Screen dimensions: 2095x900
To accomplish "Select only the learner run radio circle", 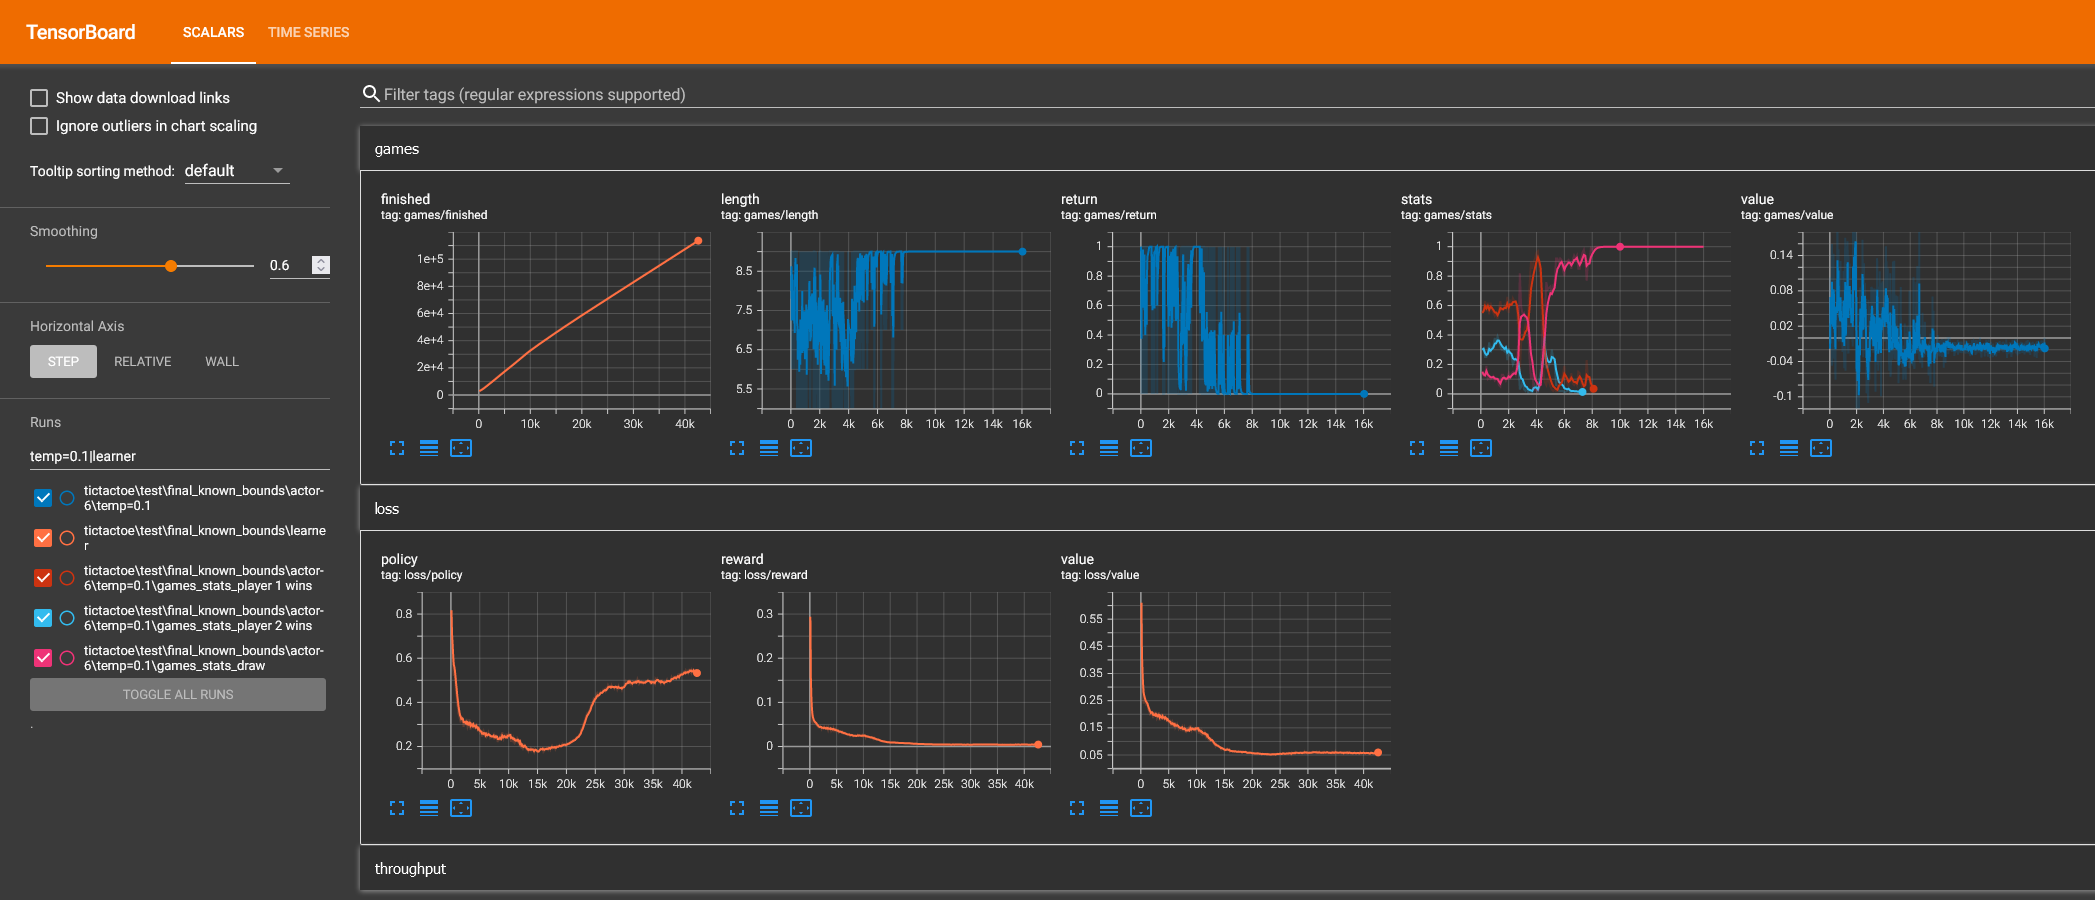I will 67,538.
